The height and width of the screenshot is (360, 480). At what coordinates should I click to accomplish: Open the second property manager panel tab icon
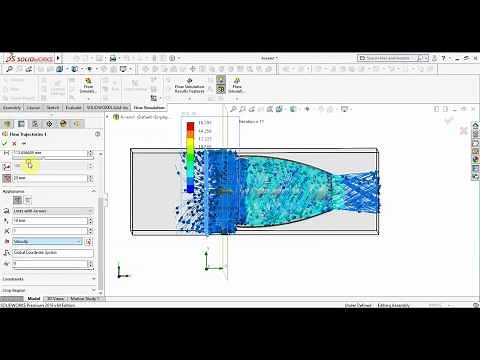click(21, 124)
